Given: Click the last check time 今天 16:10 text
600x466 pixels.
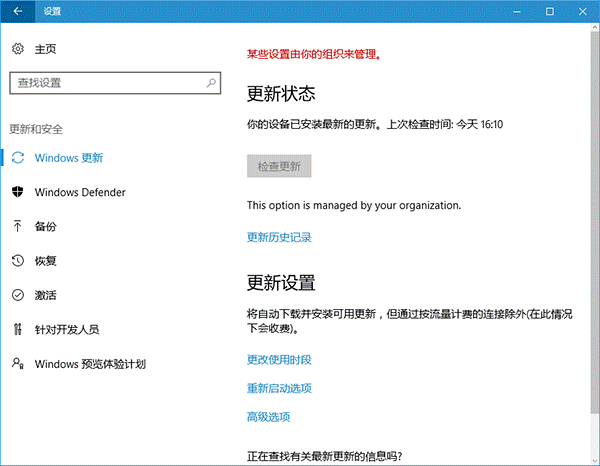Looking at the screenshot, I should (x=479, y=124).
